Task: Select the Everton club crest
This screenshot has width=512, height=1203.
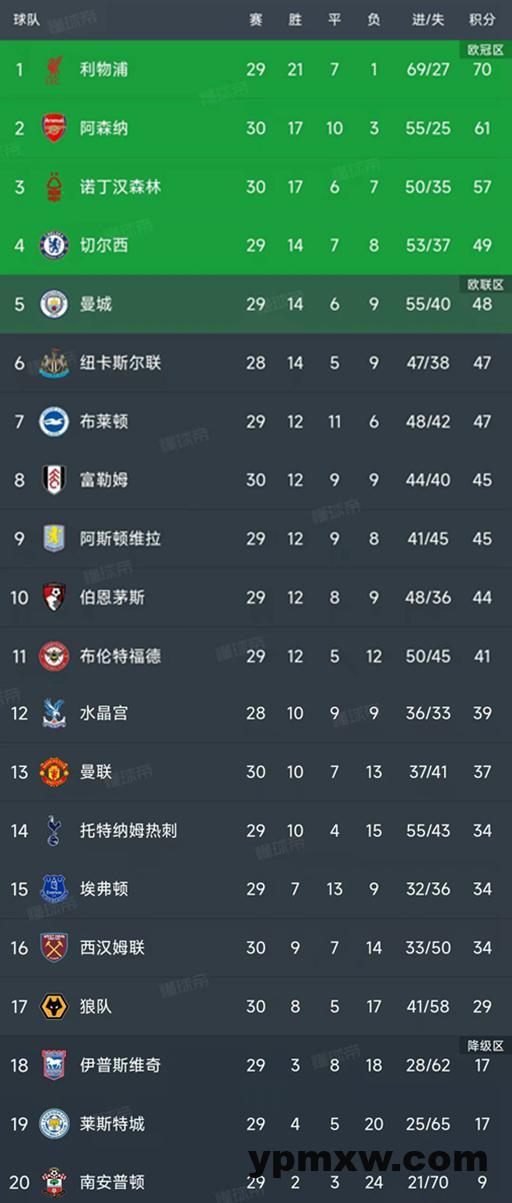Action: (54, 889)
